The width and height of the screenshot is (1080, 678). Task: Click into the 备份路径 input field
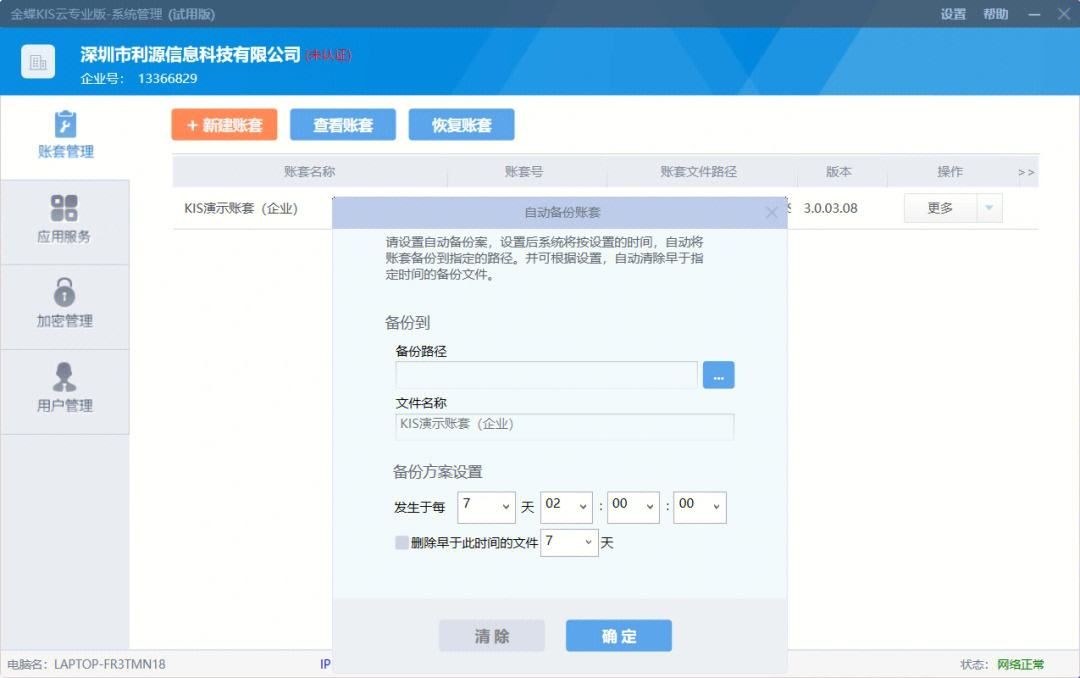point(546,375)
